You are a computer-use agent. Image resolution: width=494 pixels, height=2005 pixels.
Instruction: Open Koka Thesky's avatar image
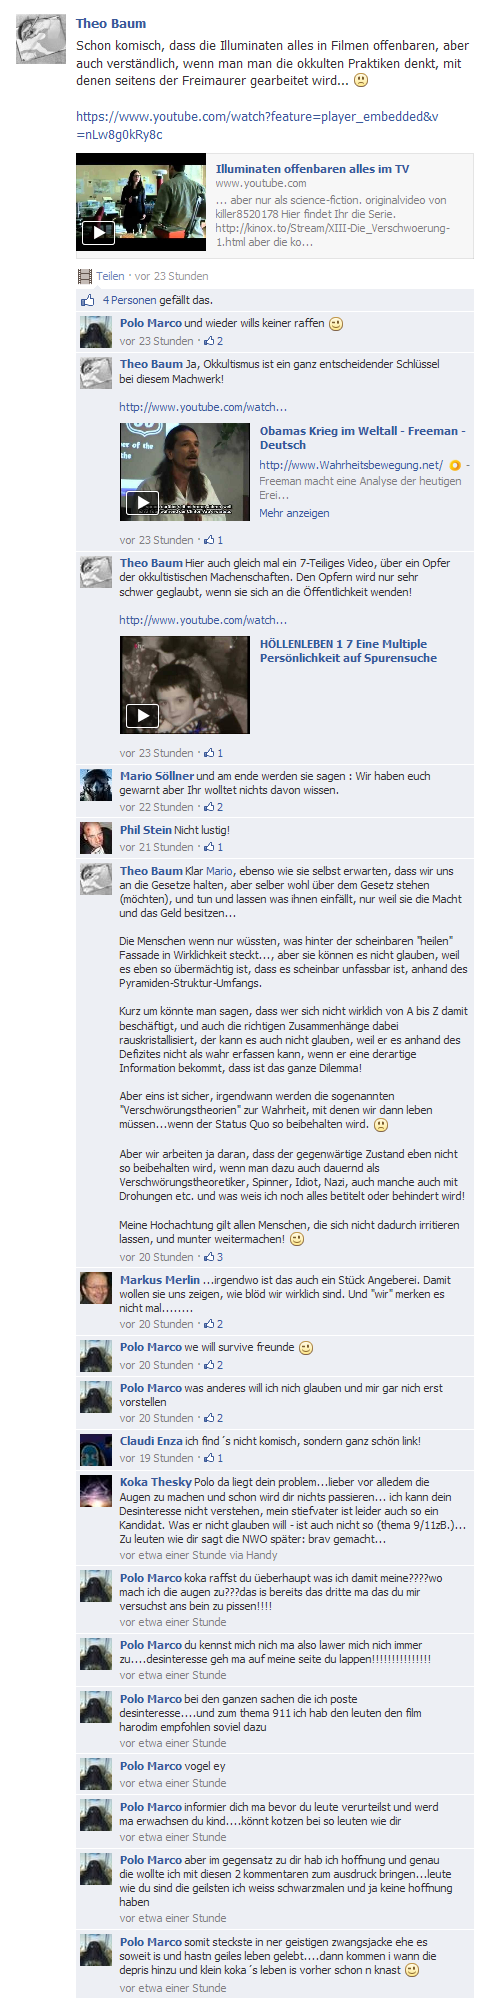pos(96,1491)
